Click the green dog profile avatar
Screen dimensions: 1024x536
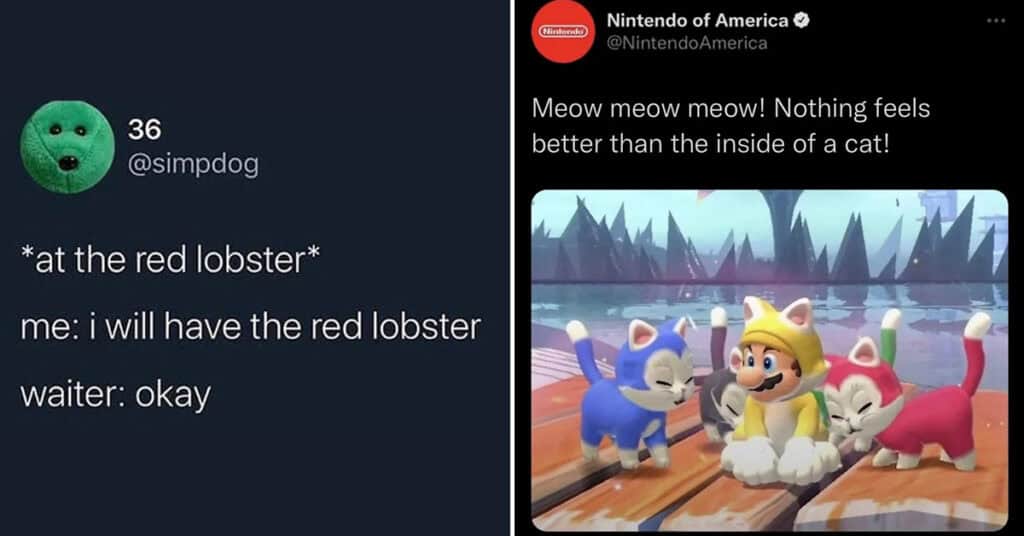[67, 146]
